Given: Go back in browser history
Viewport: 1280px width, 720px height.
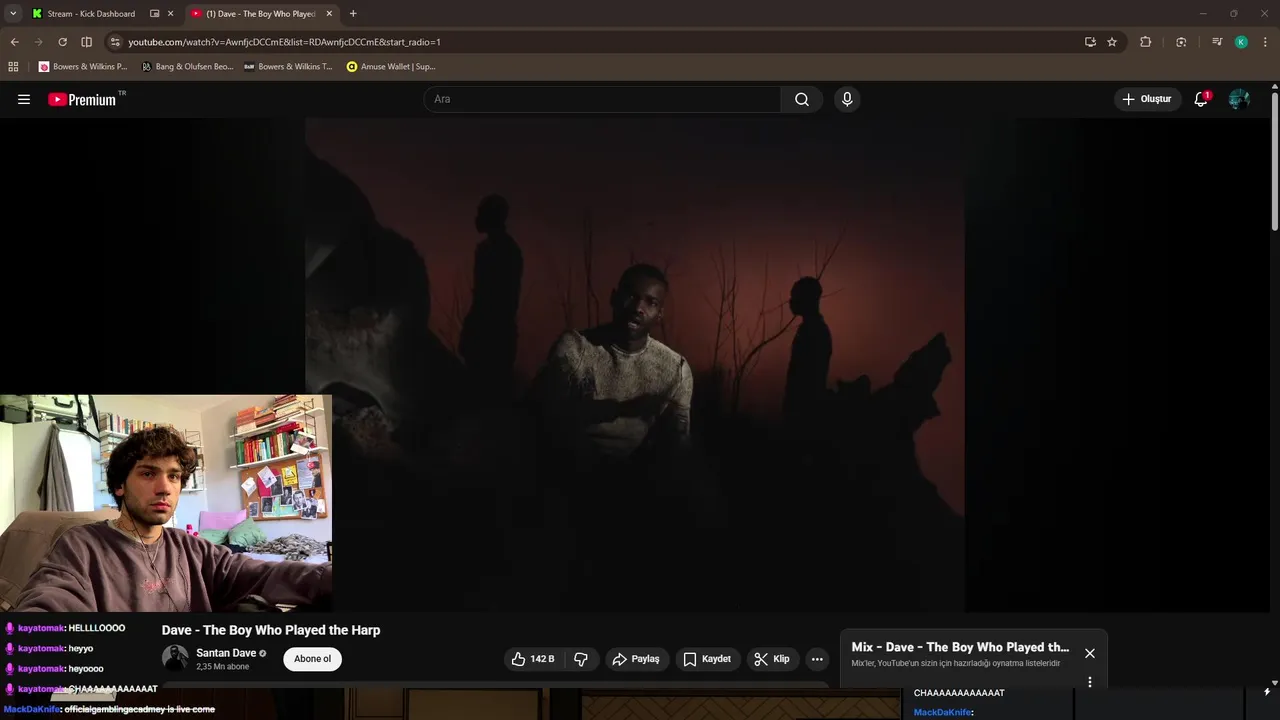Looking at the screenshot, I should [x=14, y=42].
